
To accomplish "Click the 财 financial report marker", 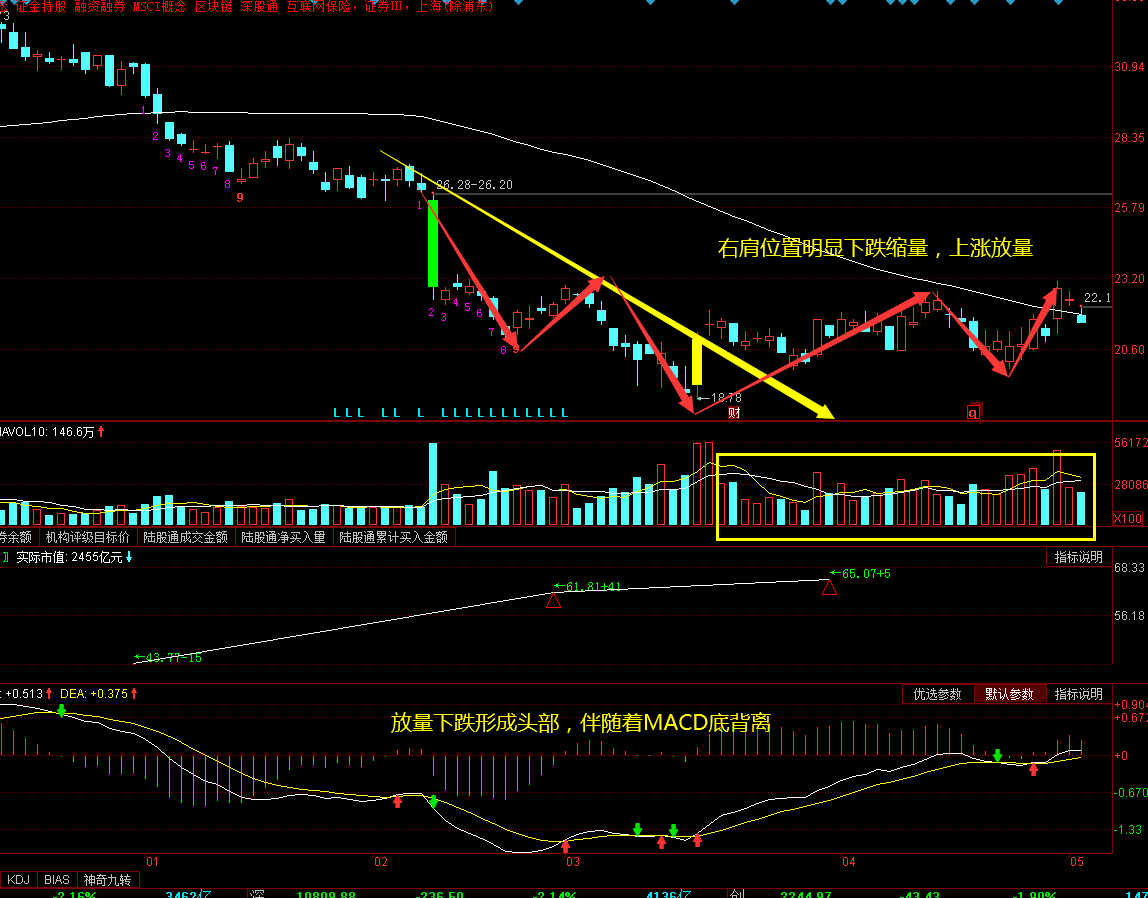I will pyautogui.click(x=734, y=411).
